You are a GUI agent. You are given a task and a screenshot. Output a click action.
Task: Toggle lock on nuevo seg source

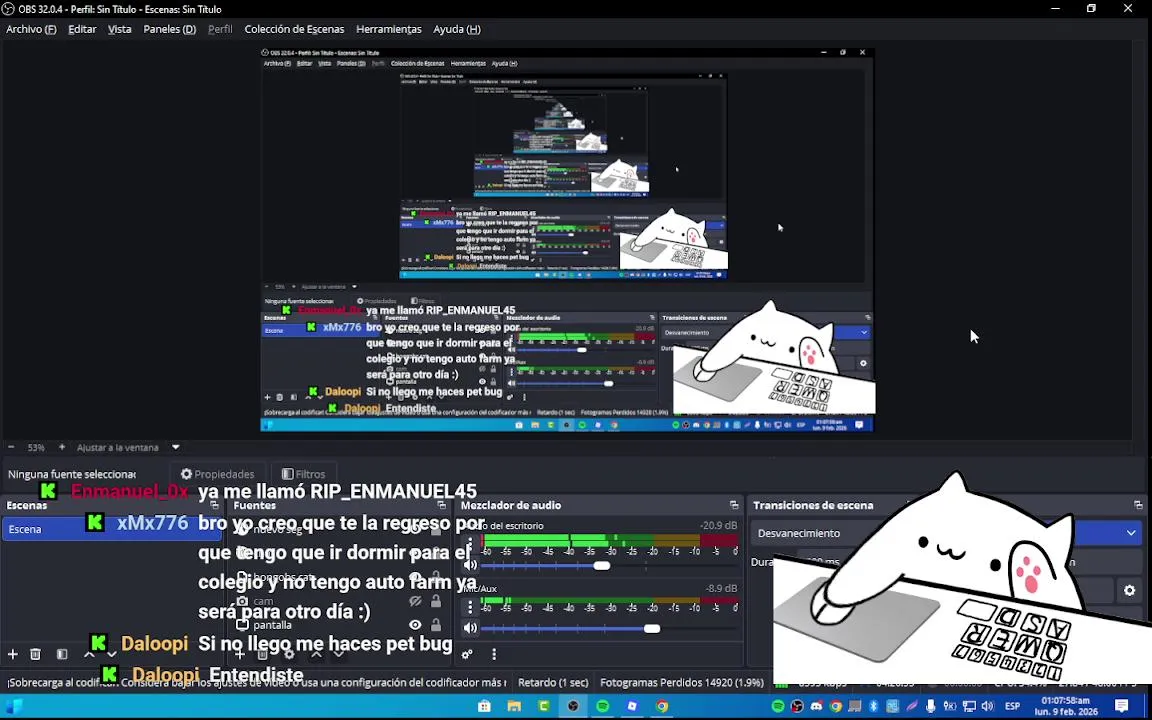(436, 529)
